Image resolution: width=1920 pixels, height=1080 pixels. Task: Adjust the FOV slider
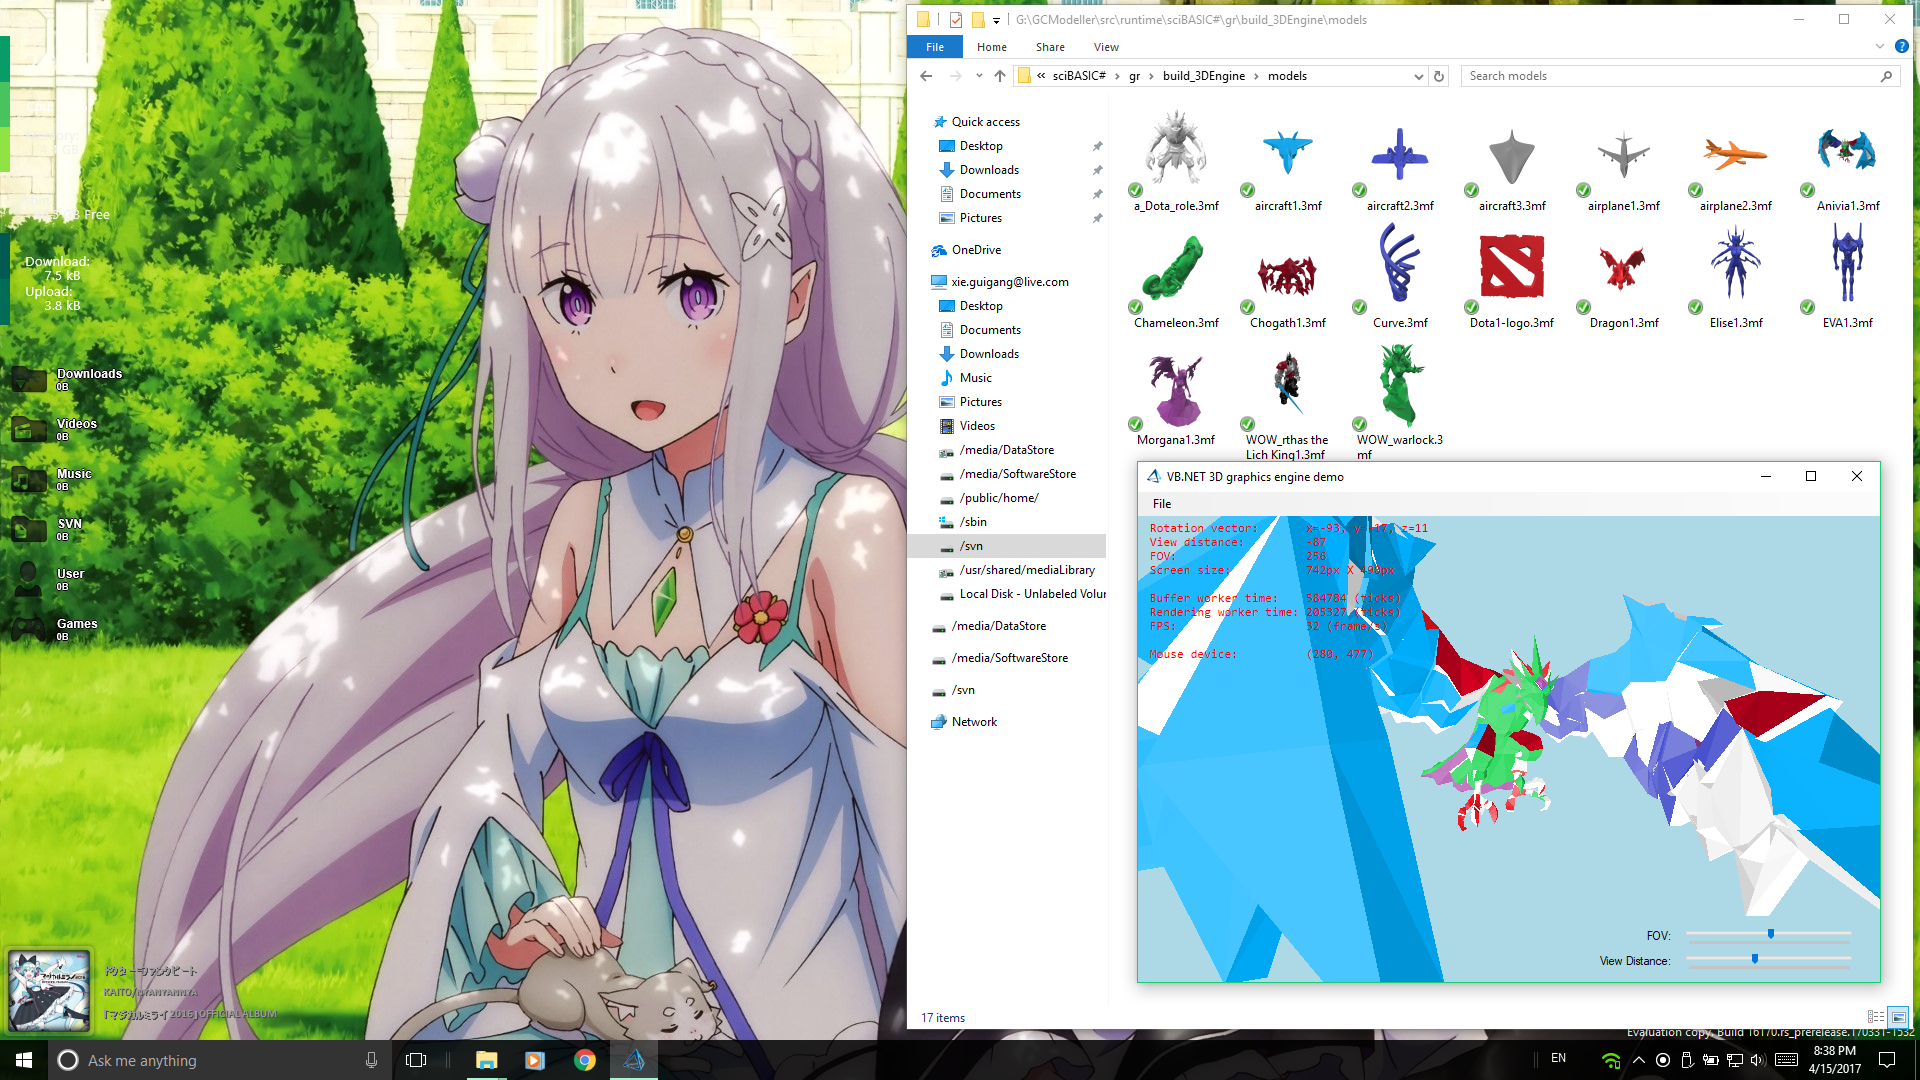coord(1770,934)
